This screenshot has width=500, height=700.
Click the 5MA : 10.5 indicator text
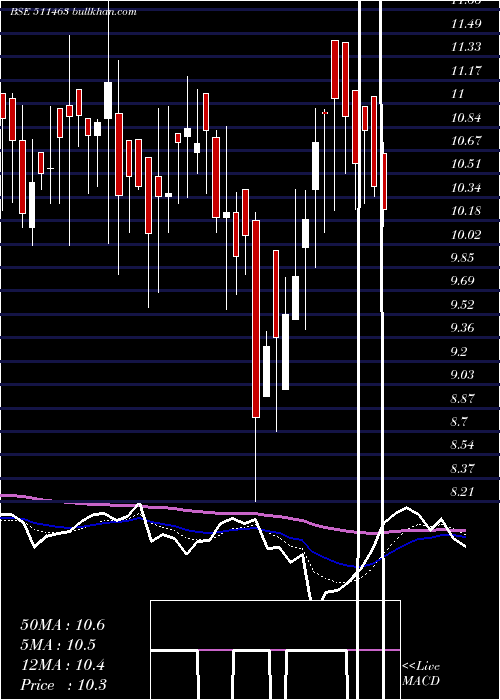tap(58, 645)
